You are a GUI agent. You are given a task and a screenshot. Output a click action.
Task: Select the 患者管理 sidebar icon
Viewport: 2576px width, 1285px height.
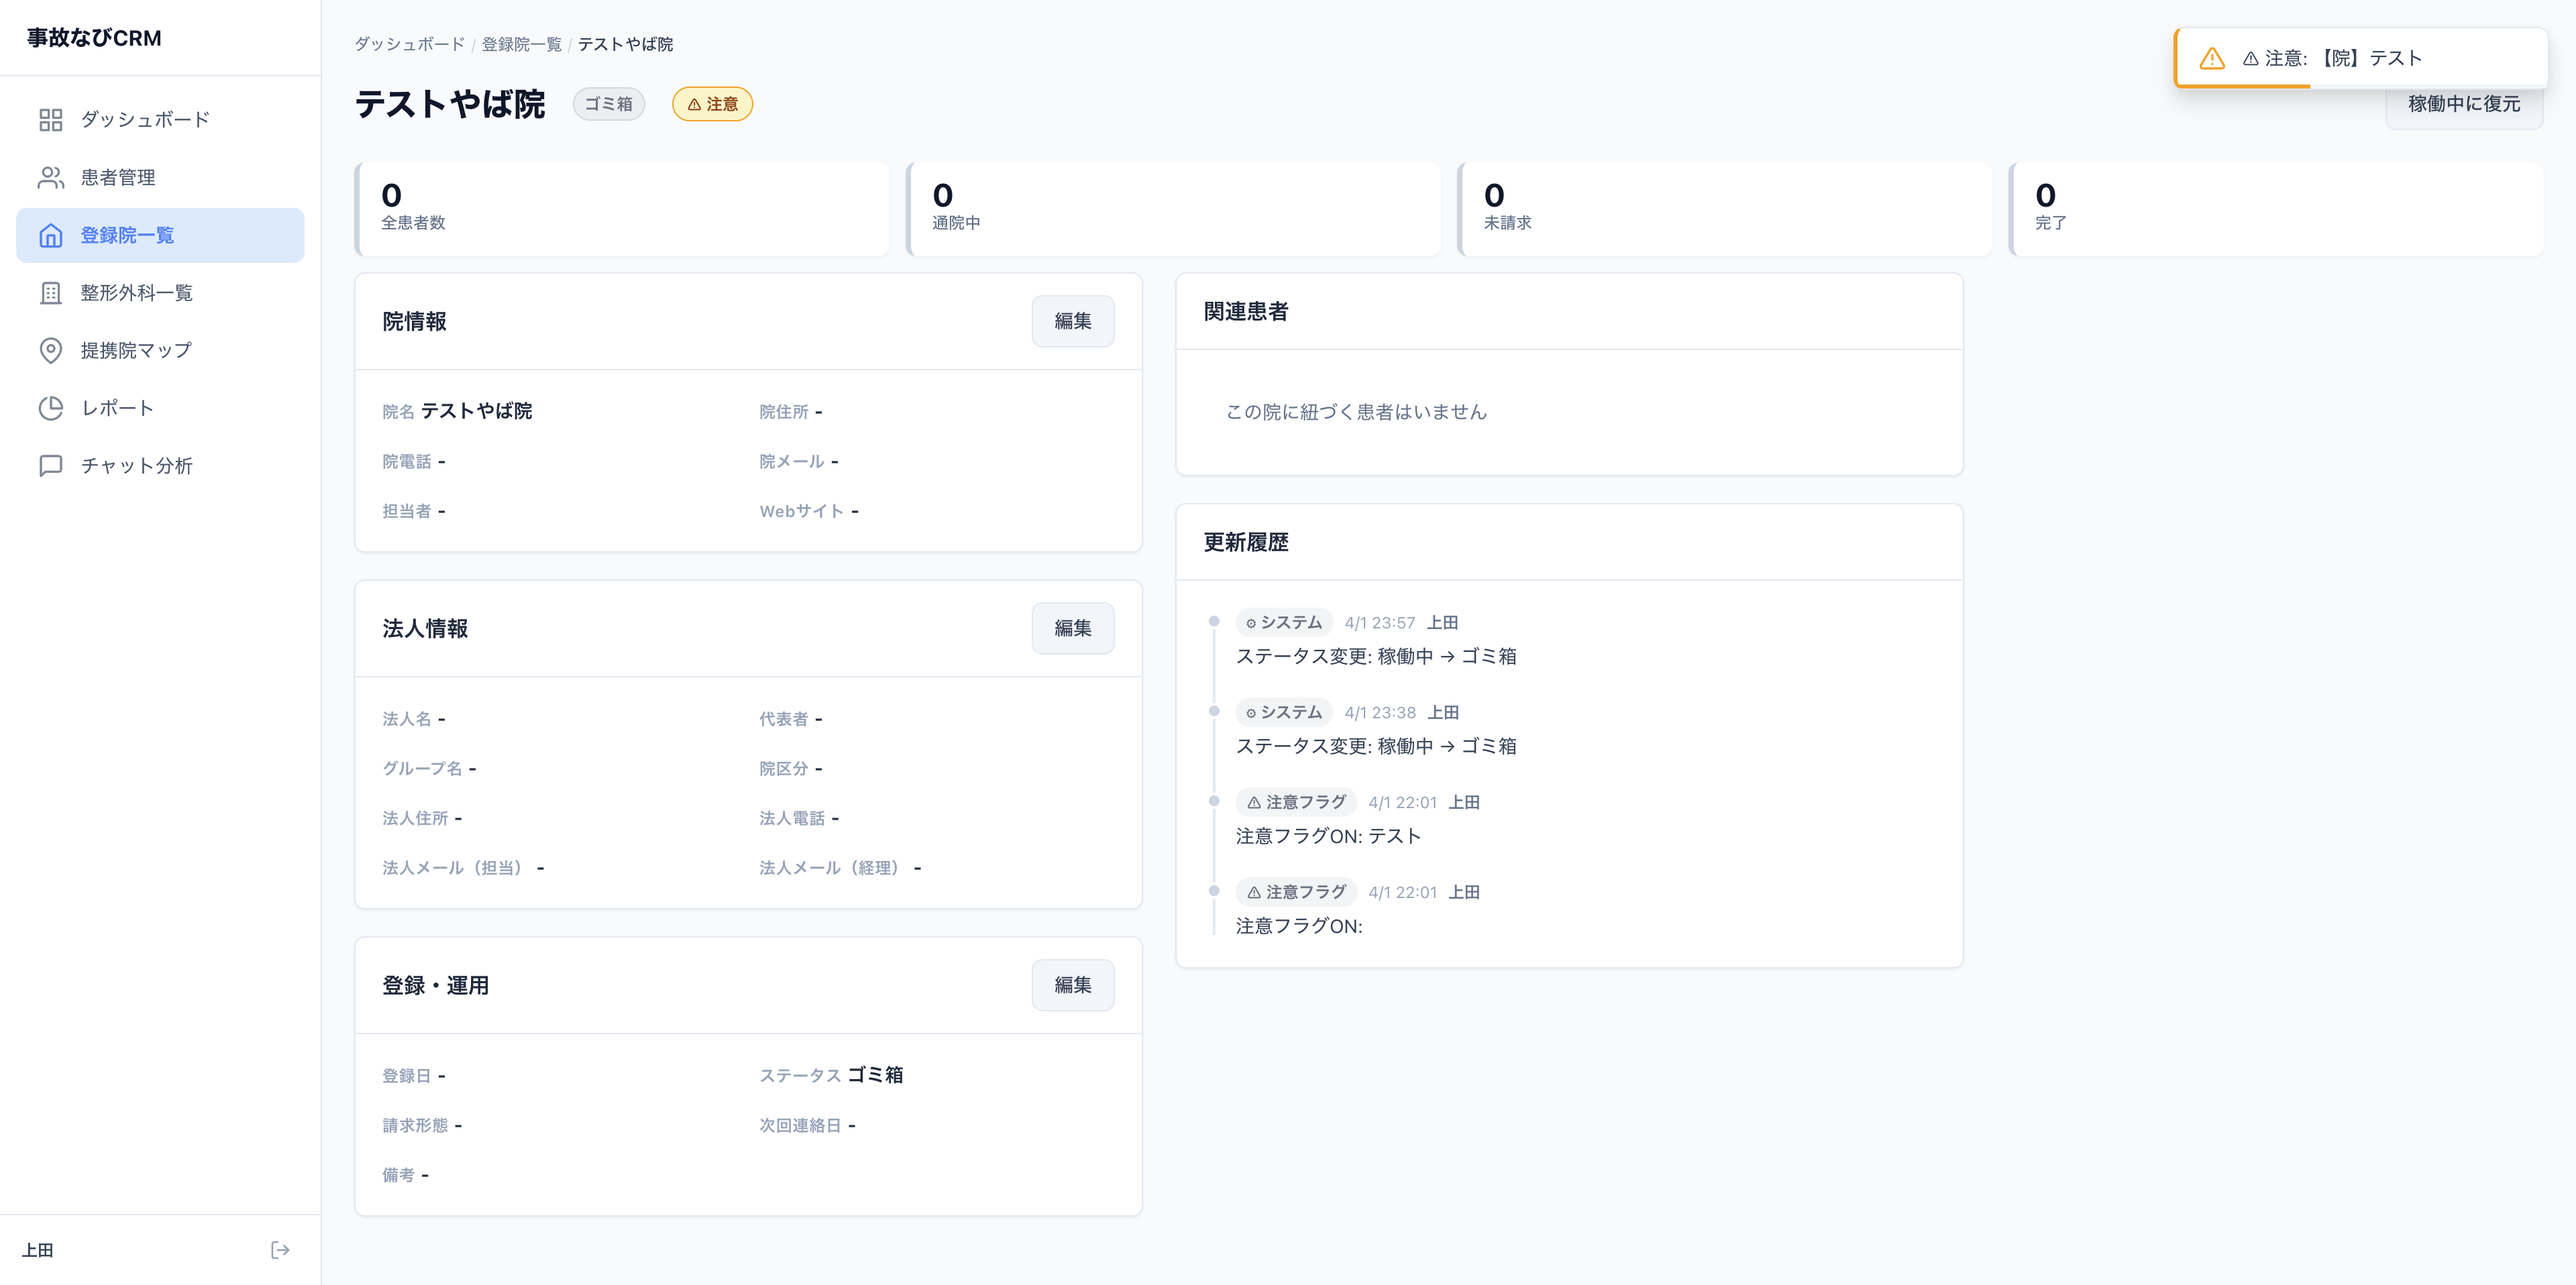point(52,177)
